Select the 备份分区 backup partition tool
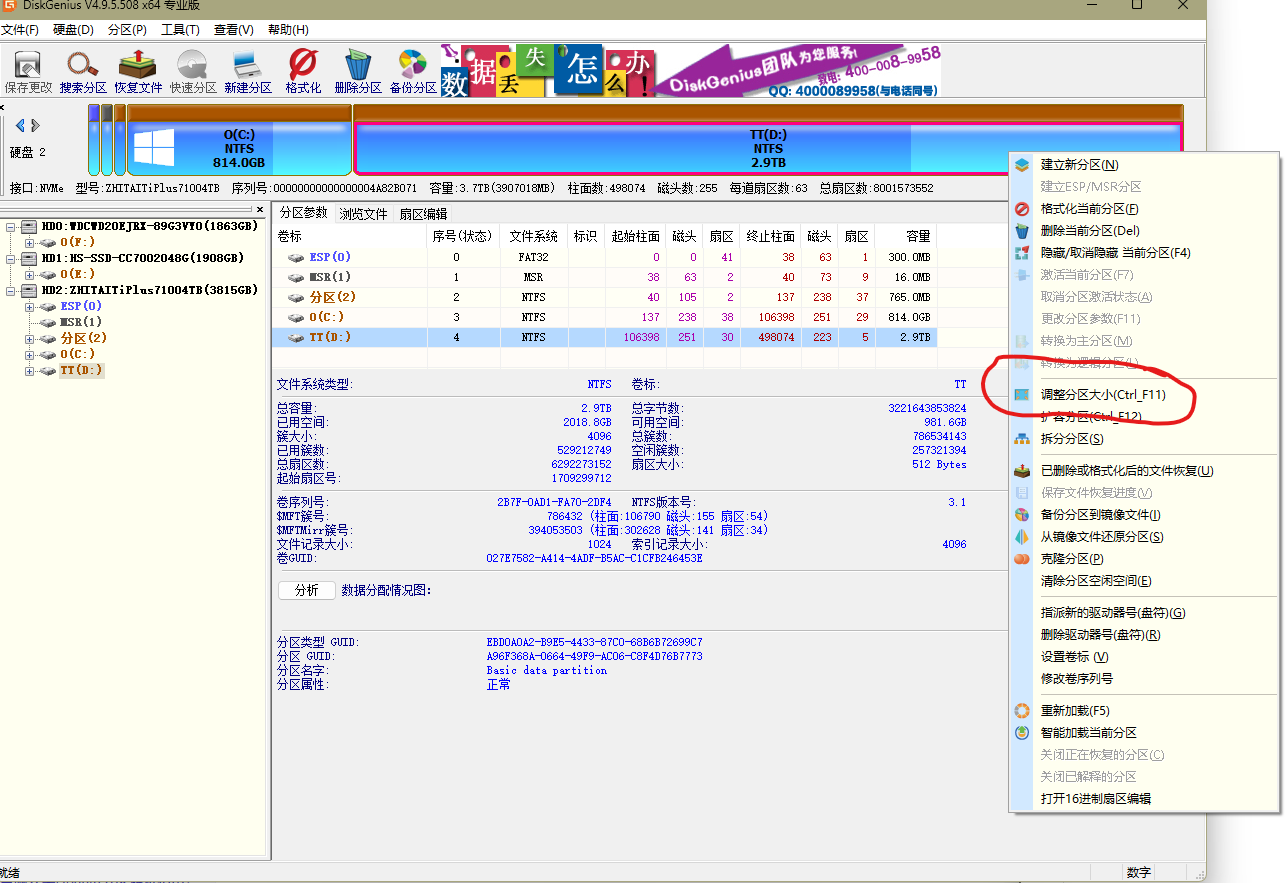This screenshot has height=883, width=1285. [x=412, y=70]
